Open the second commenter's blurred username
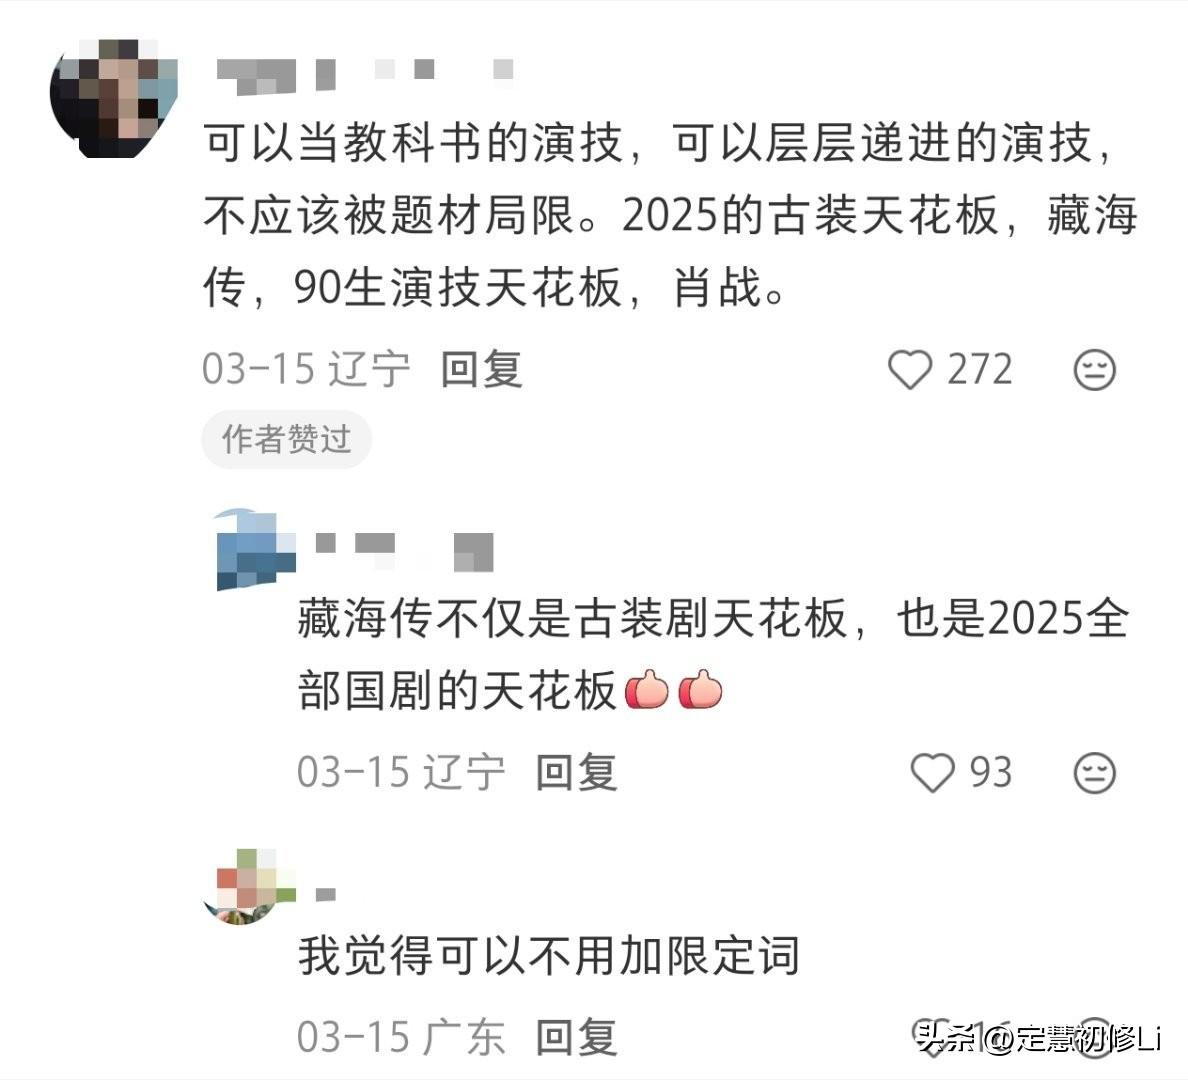This screenshot has width=1188, height=1080. pyautogui.click(x=404, y=551)
